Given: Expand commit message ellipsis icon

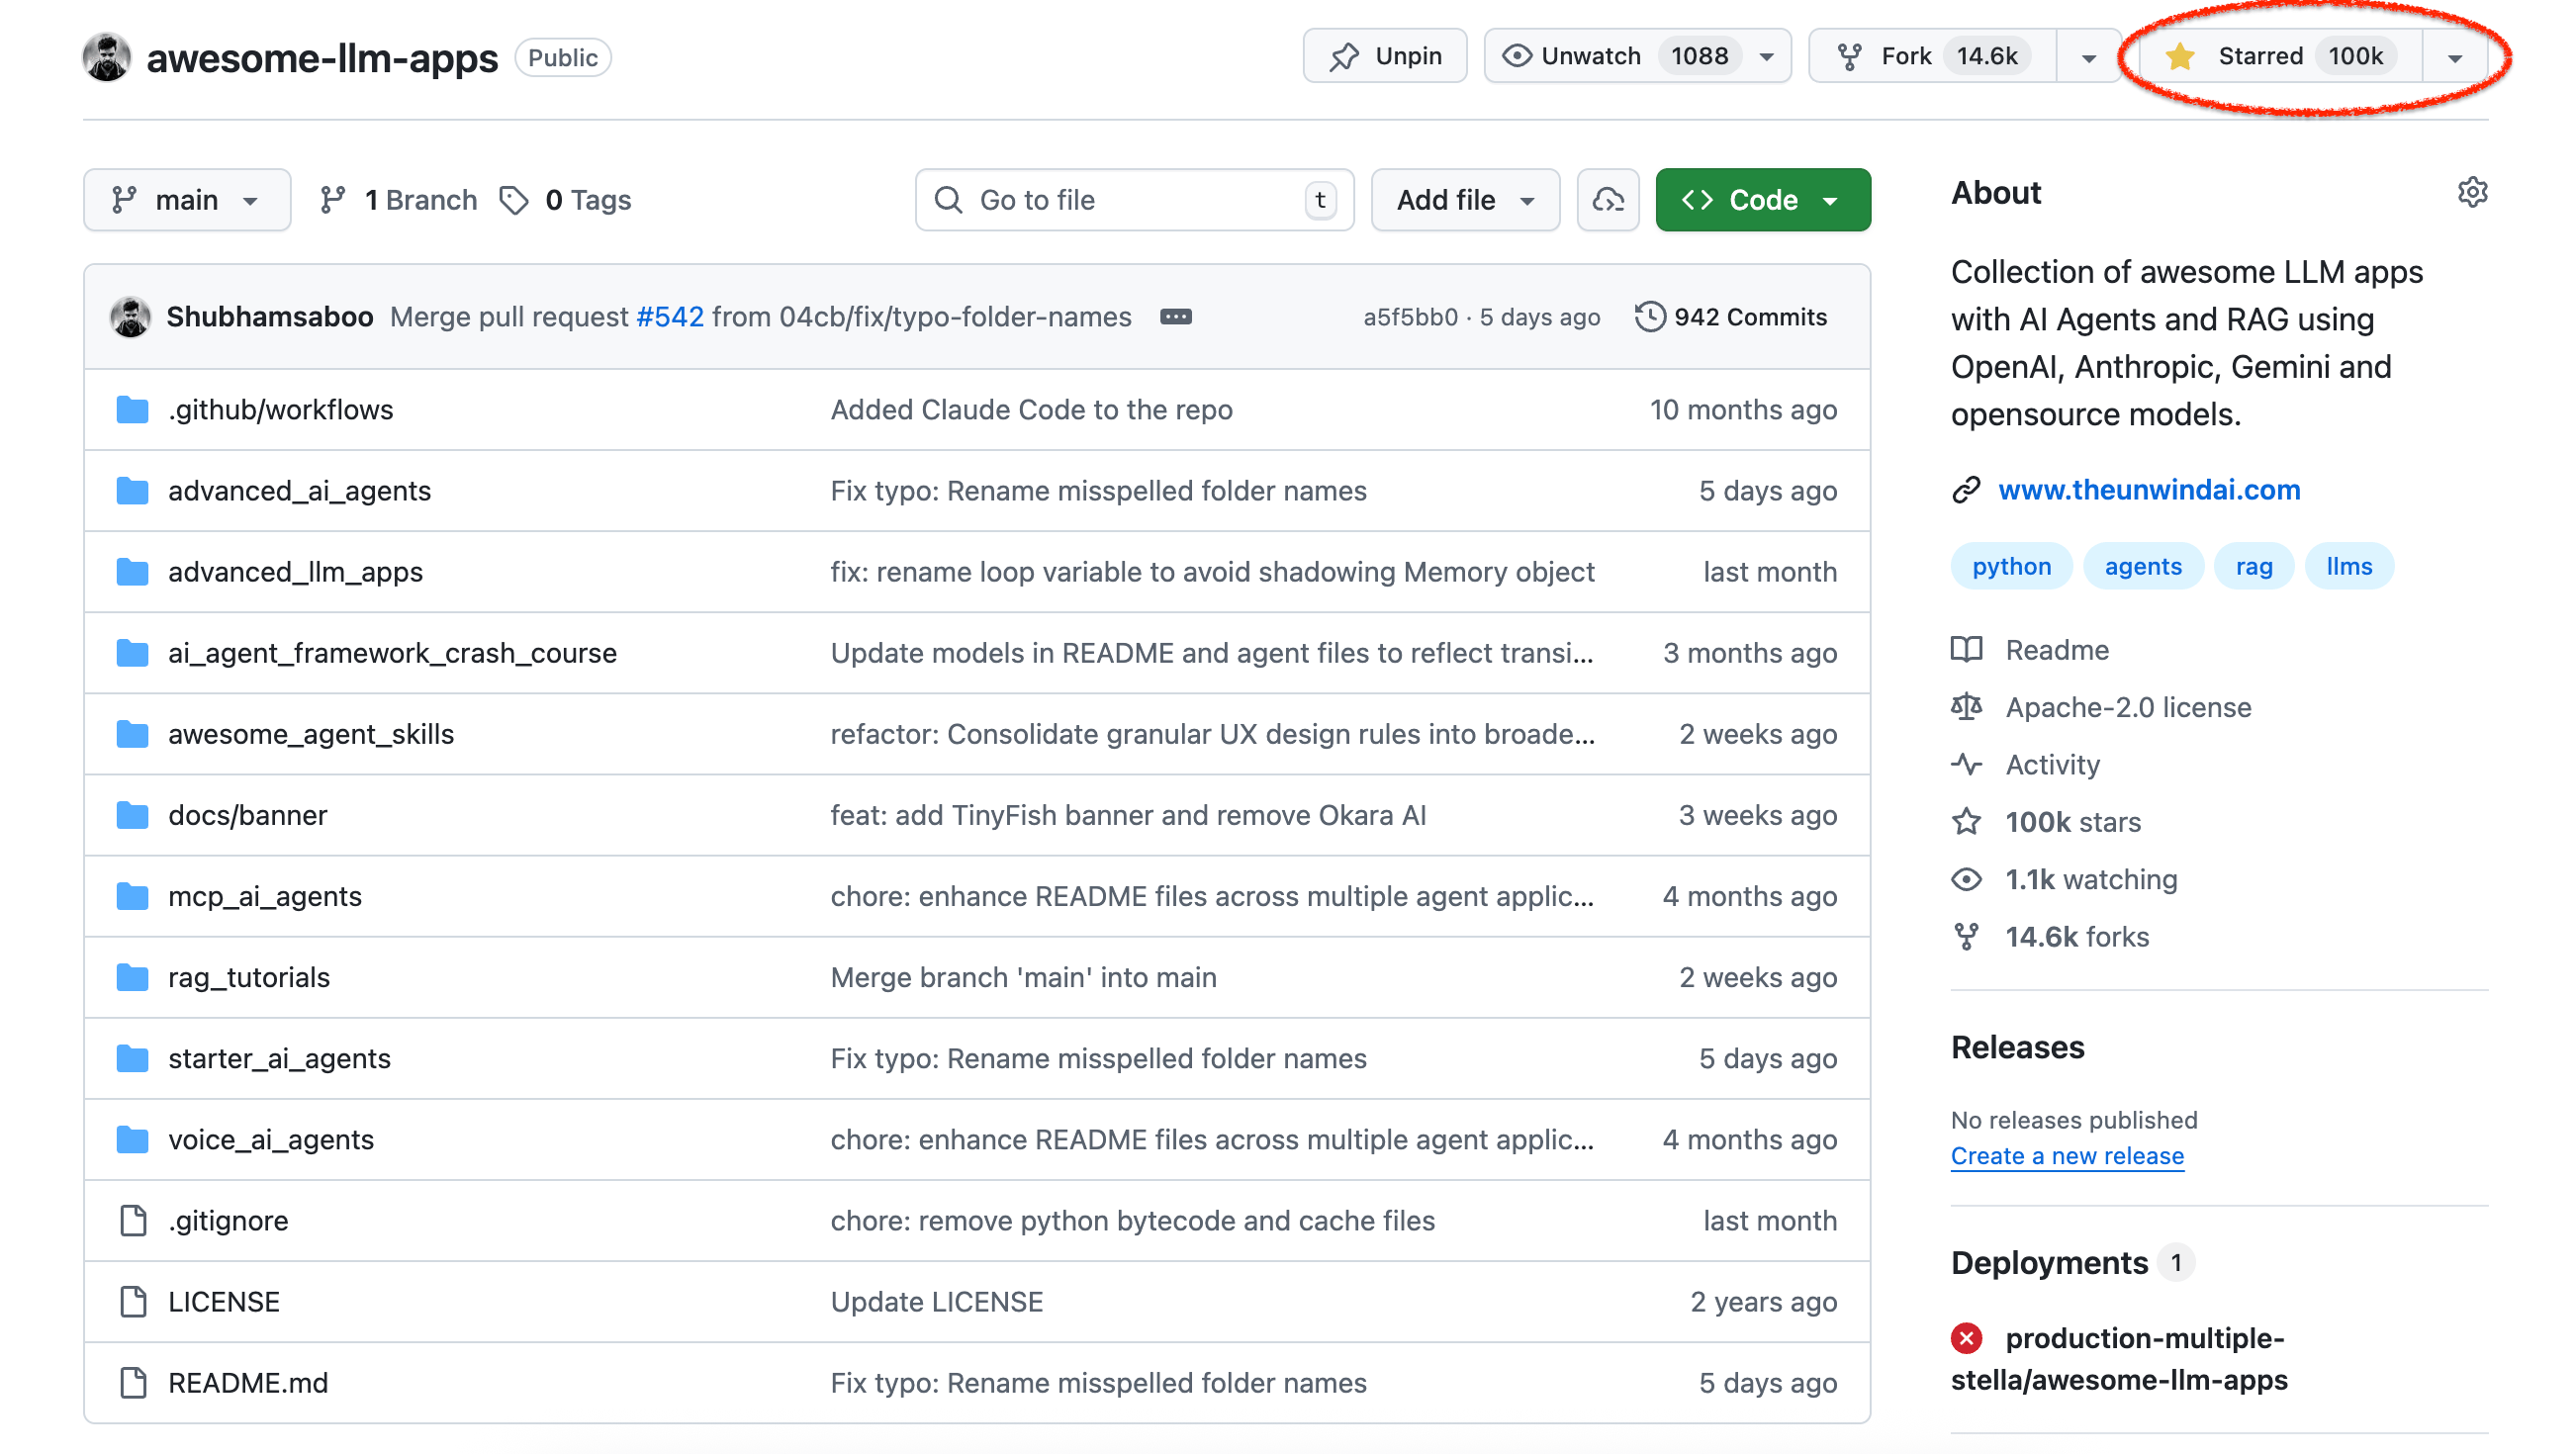Looking at the screenshot, I should point(1175,317).
